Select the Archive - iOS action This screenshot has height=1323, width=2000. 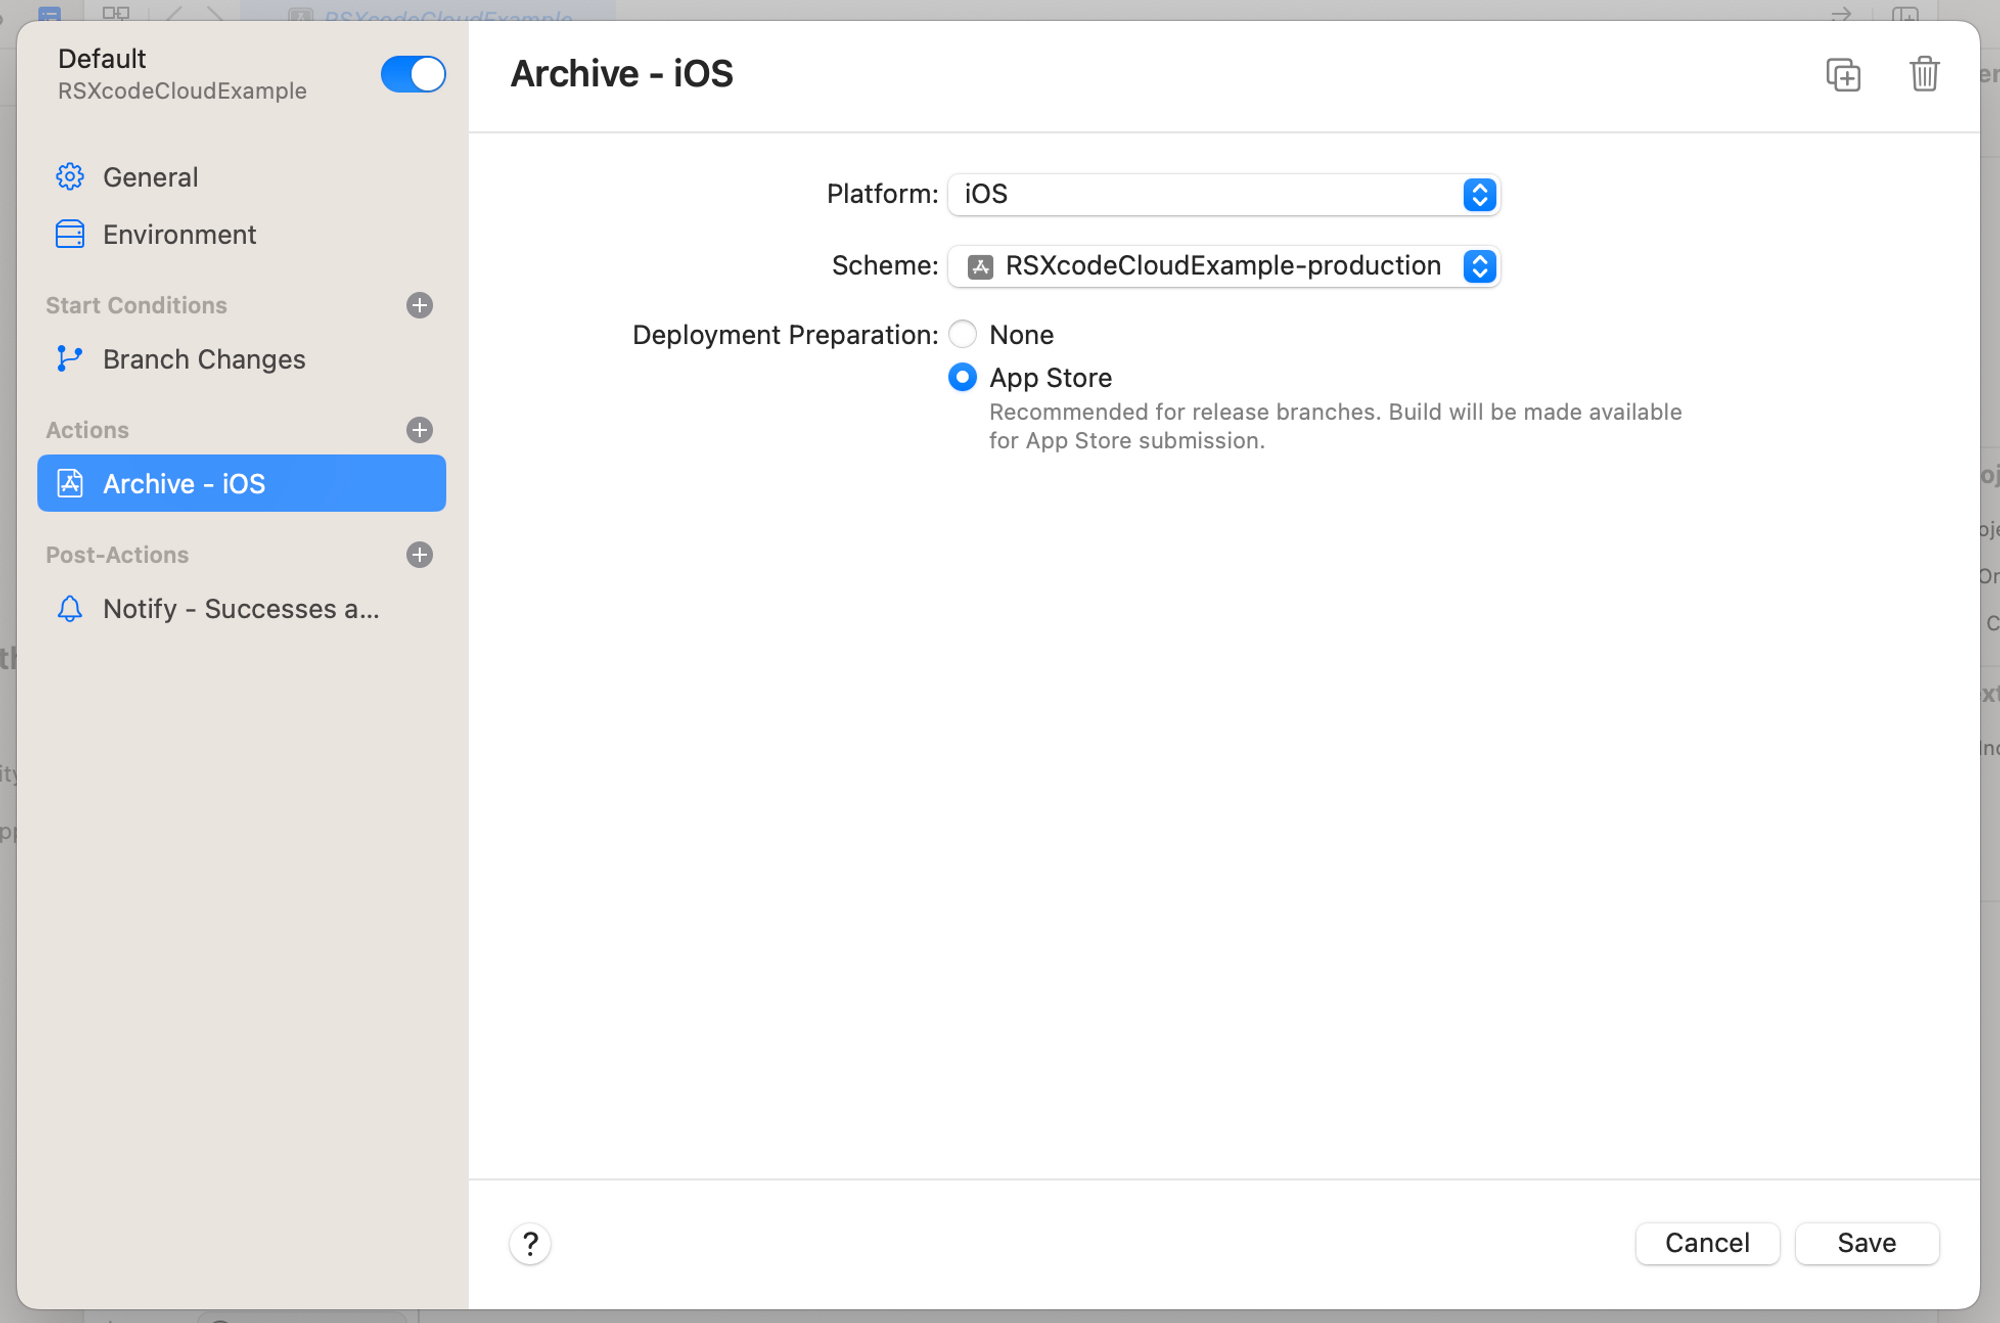183,483
